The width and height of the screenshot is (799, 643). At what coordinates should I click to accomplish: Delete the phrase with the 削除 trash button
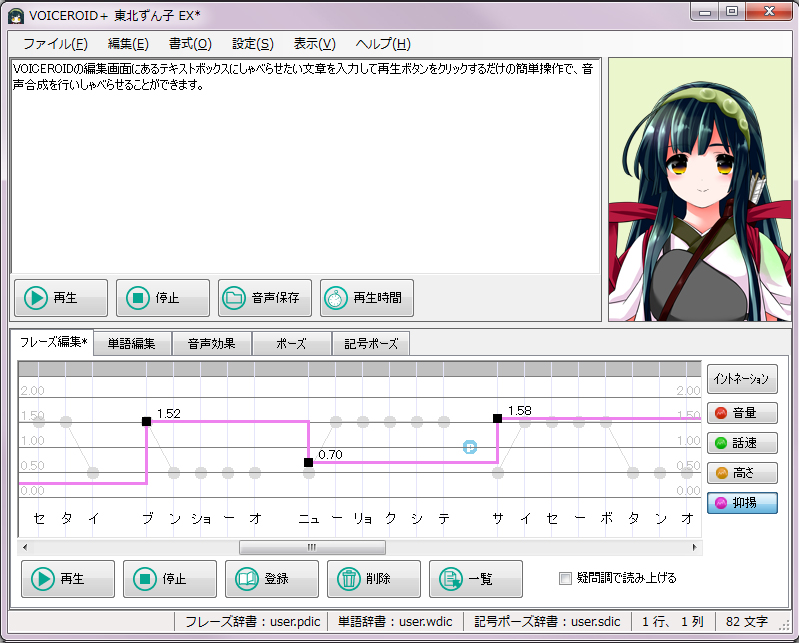pos(374,579)
